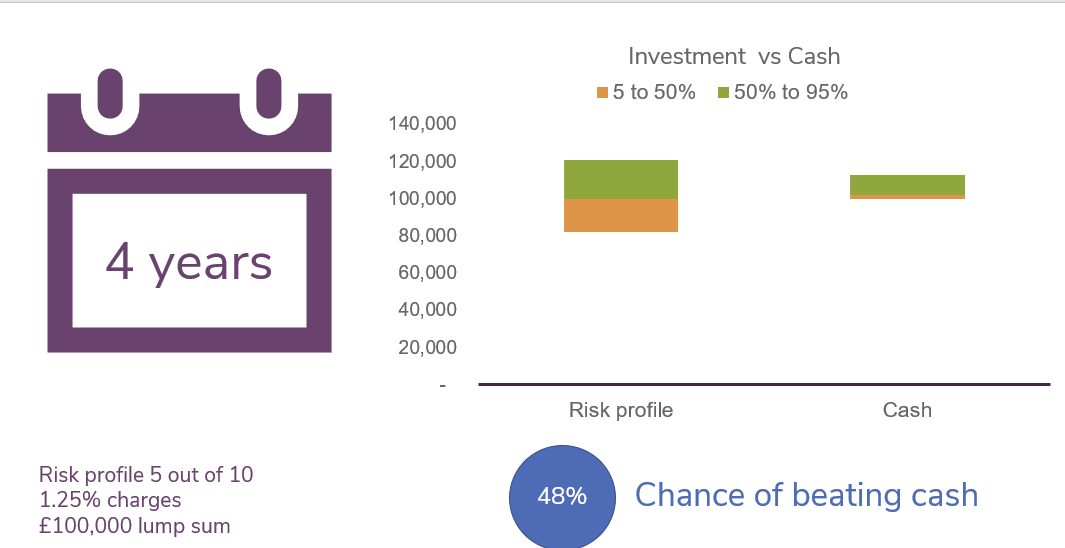Click the "£100,000 lump sum" text
Viewport: 1065px width, 548px height.
pos(134,526)
